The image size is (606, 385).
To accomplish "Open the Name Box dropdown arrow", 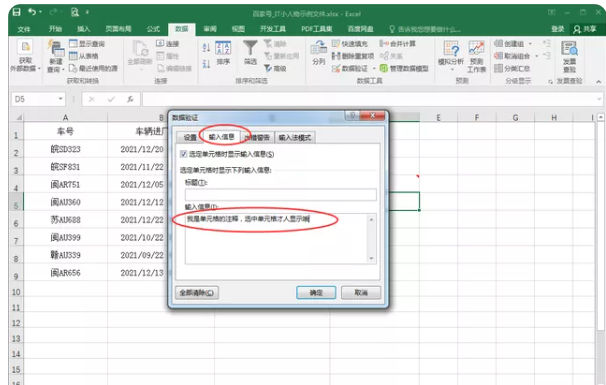I will coord(60,99).
